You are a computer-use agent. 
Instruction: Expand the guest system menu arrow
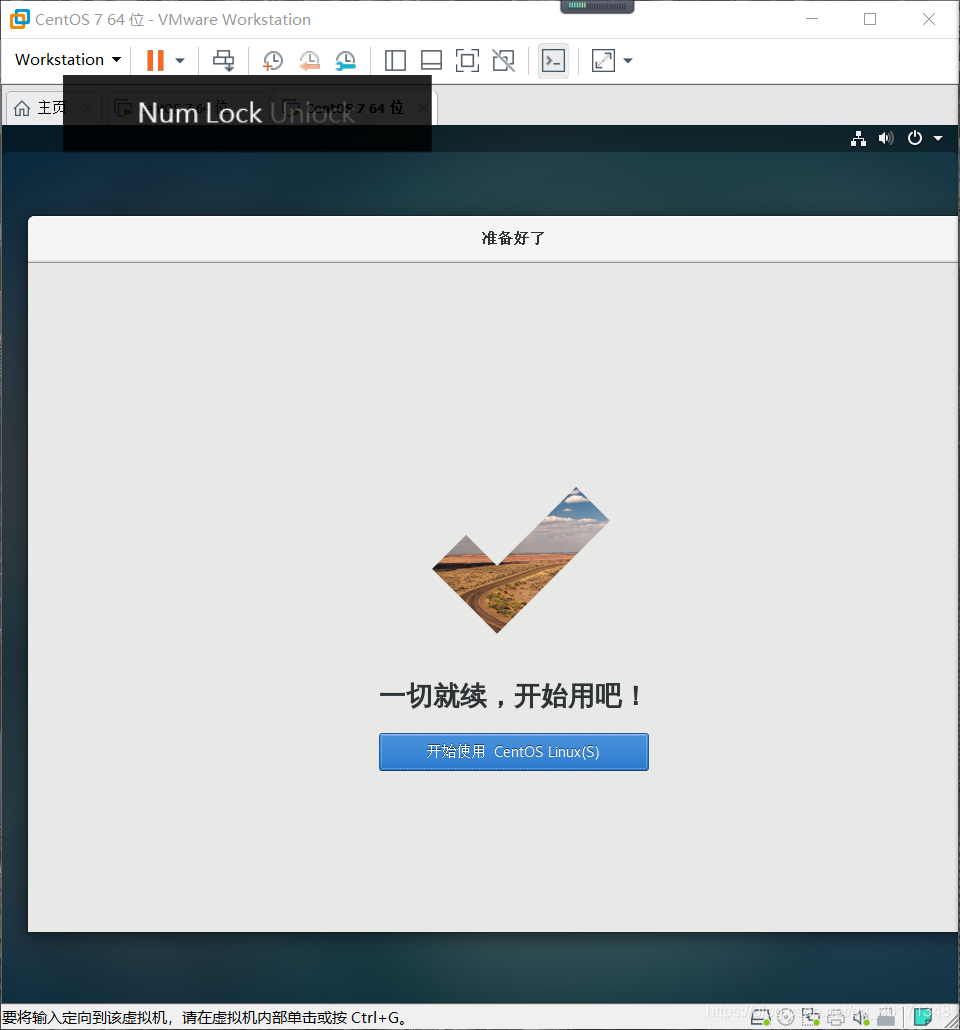[938, 138]
